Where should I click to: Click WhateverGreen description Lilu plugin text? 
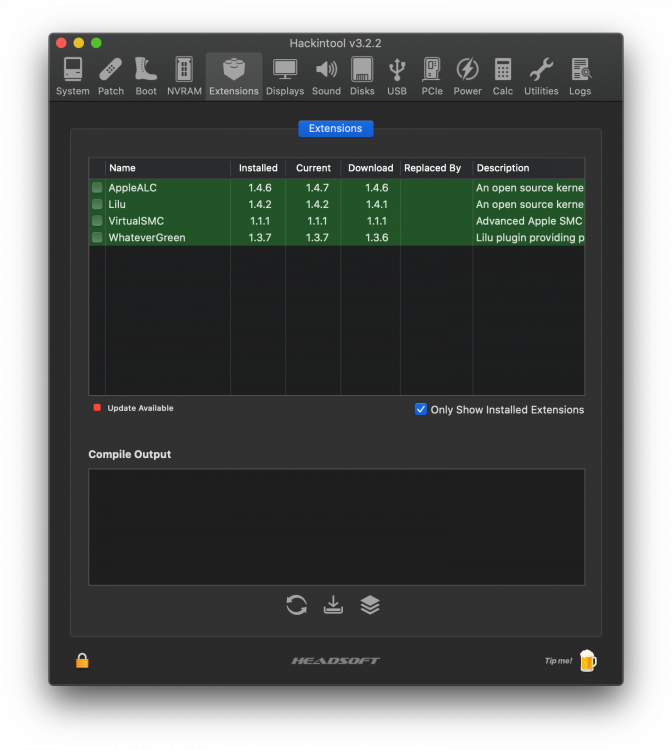pos(530,238)
